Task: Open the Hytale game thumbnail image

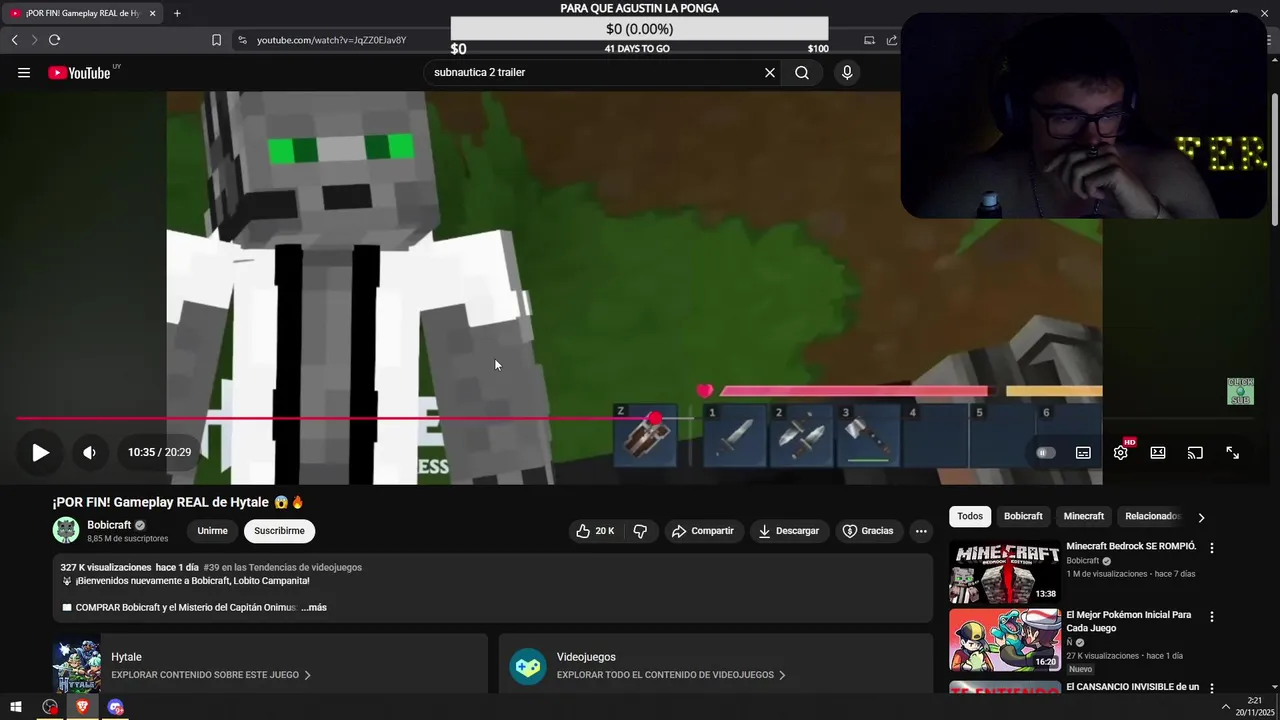Action: click(x=77, y=666)
